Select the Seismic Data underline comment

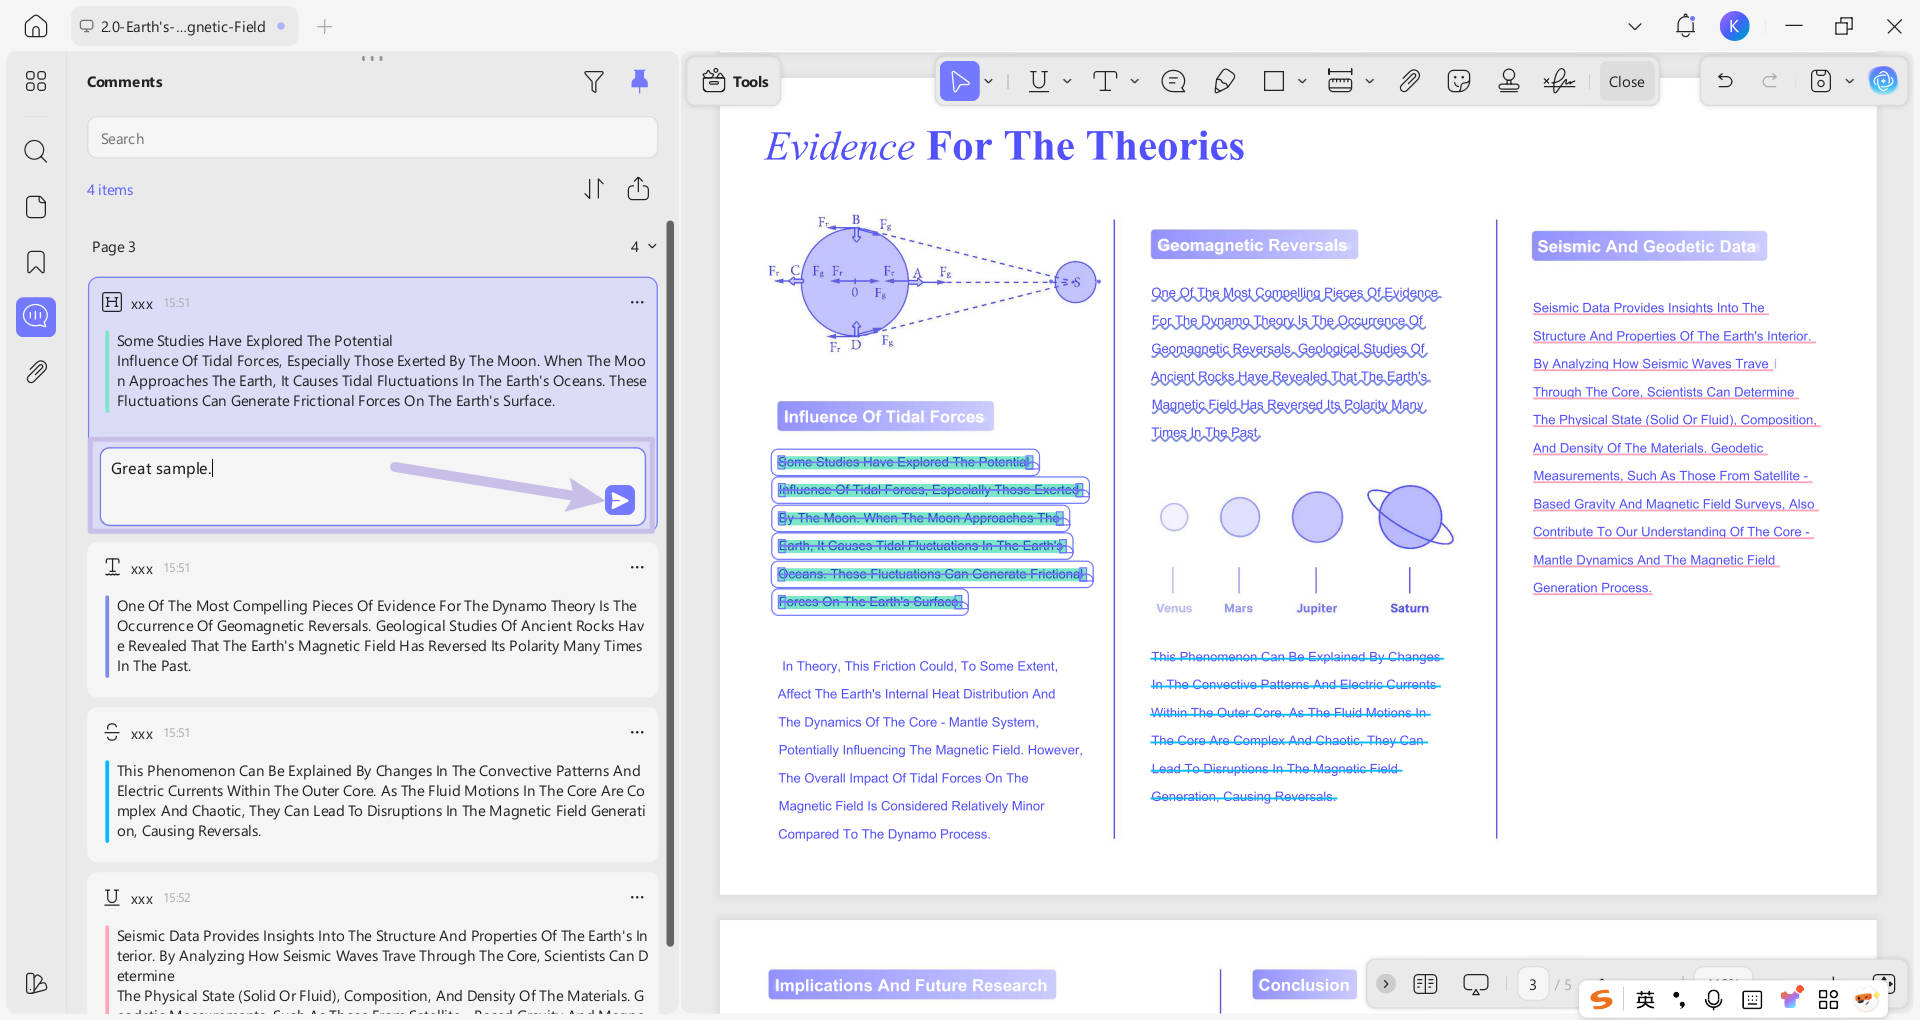372,944
